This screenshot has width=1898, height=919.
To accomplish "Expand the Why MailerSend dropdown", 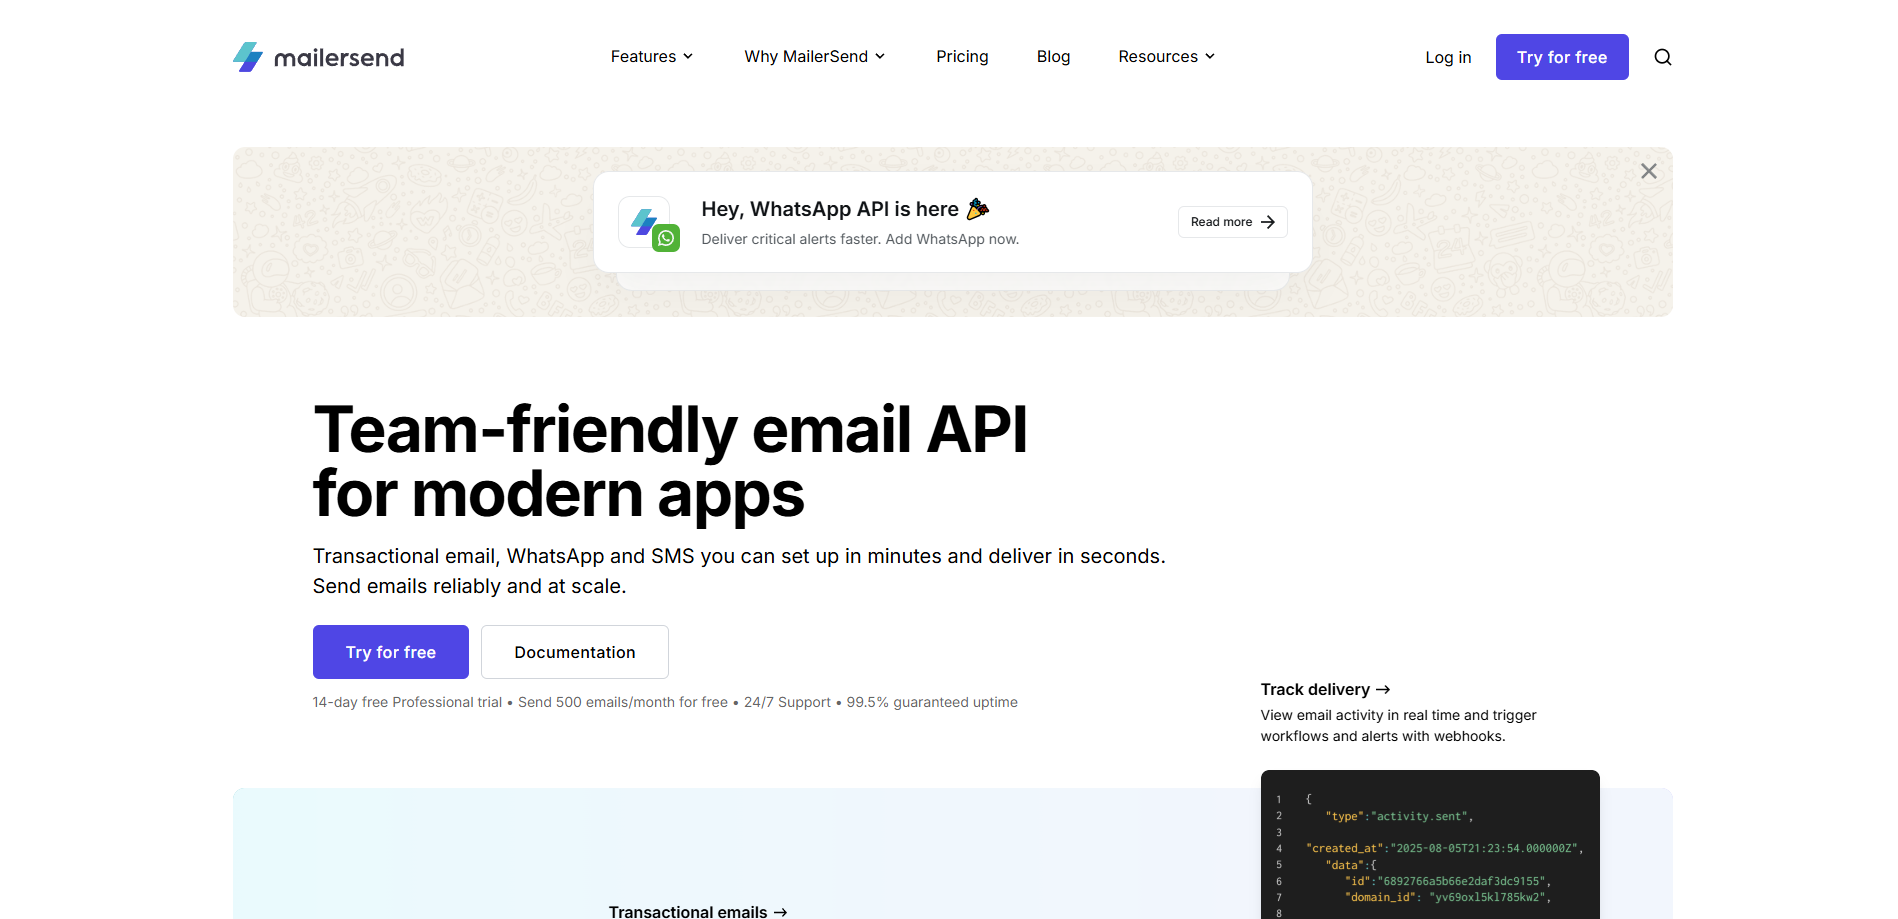I will 815,57.
